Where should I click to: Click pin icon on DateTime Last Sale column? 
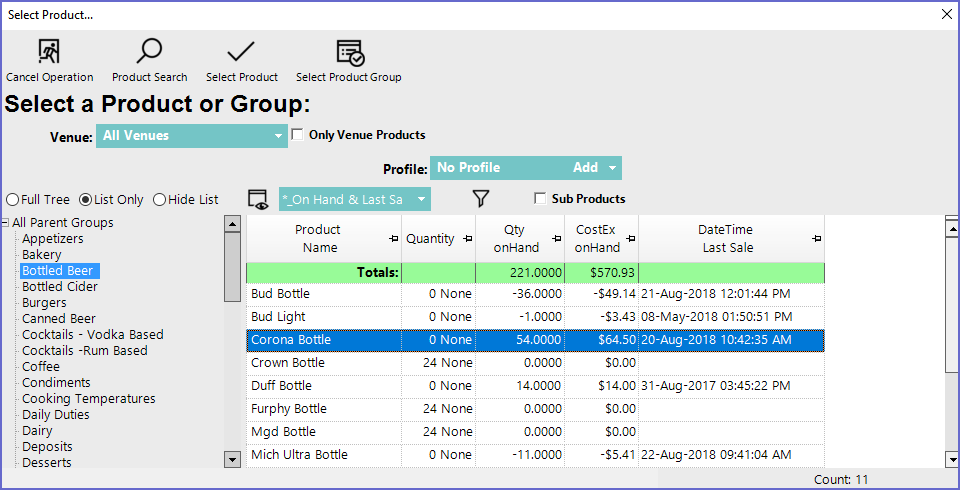[x=817, y=239]
